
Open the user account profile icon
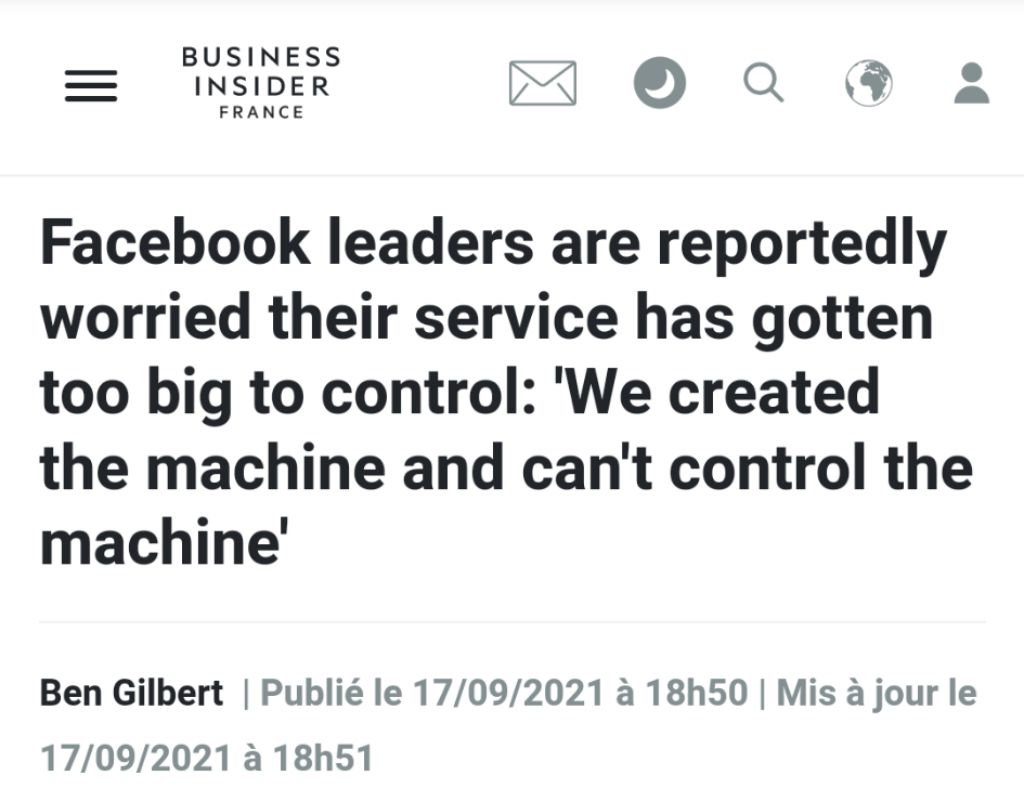pyautogui.click(x=971, y=83)
